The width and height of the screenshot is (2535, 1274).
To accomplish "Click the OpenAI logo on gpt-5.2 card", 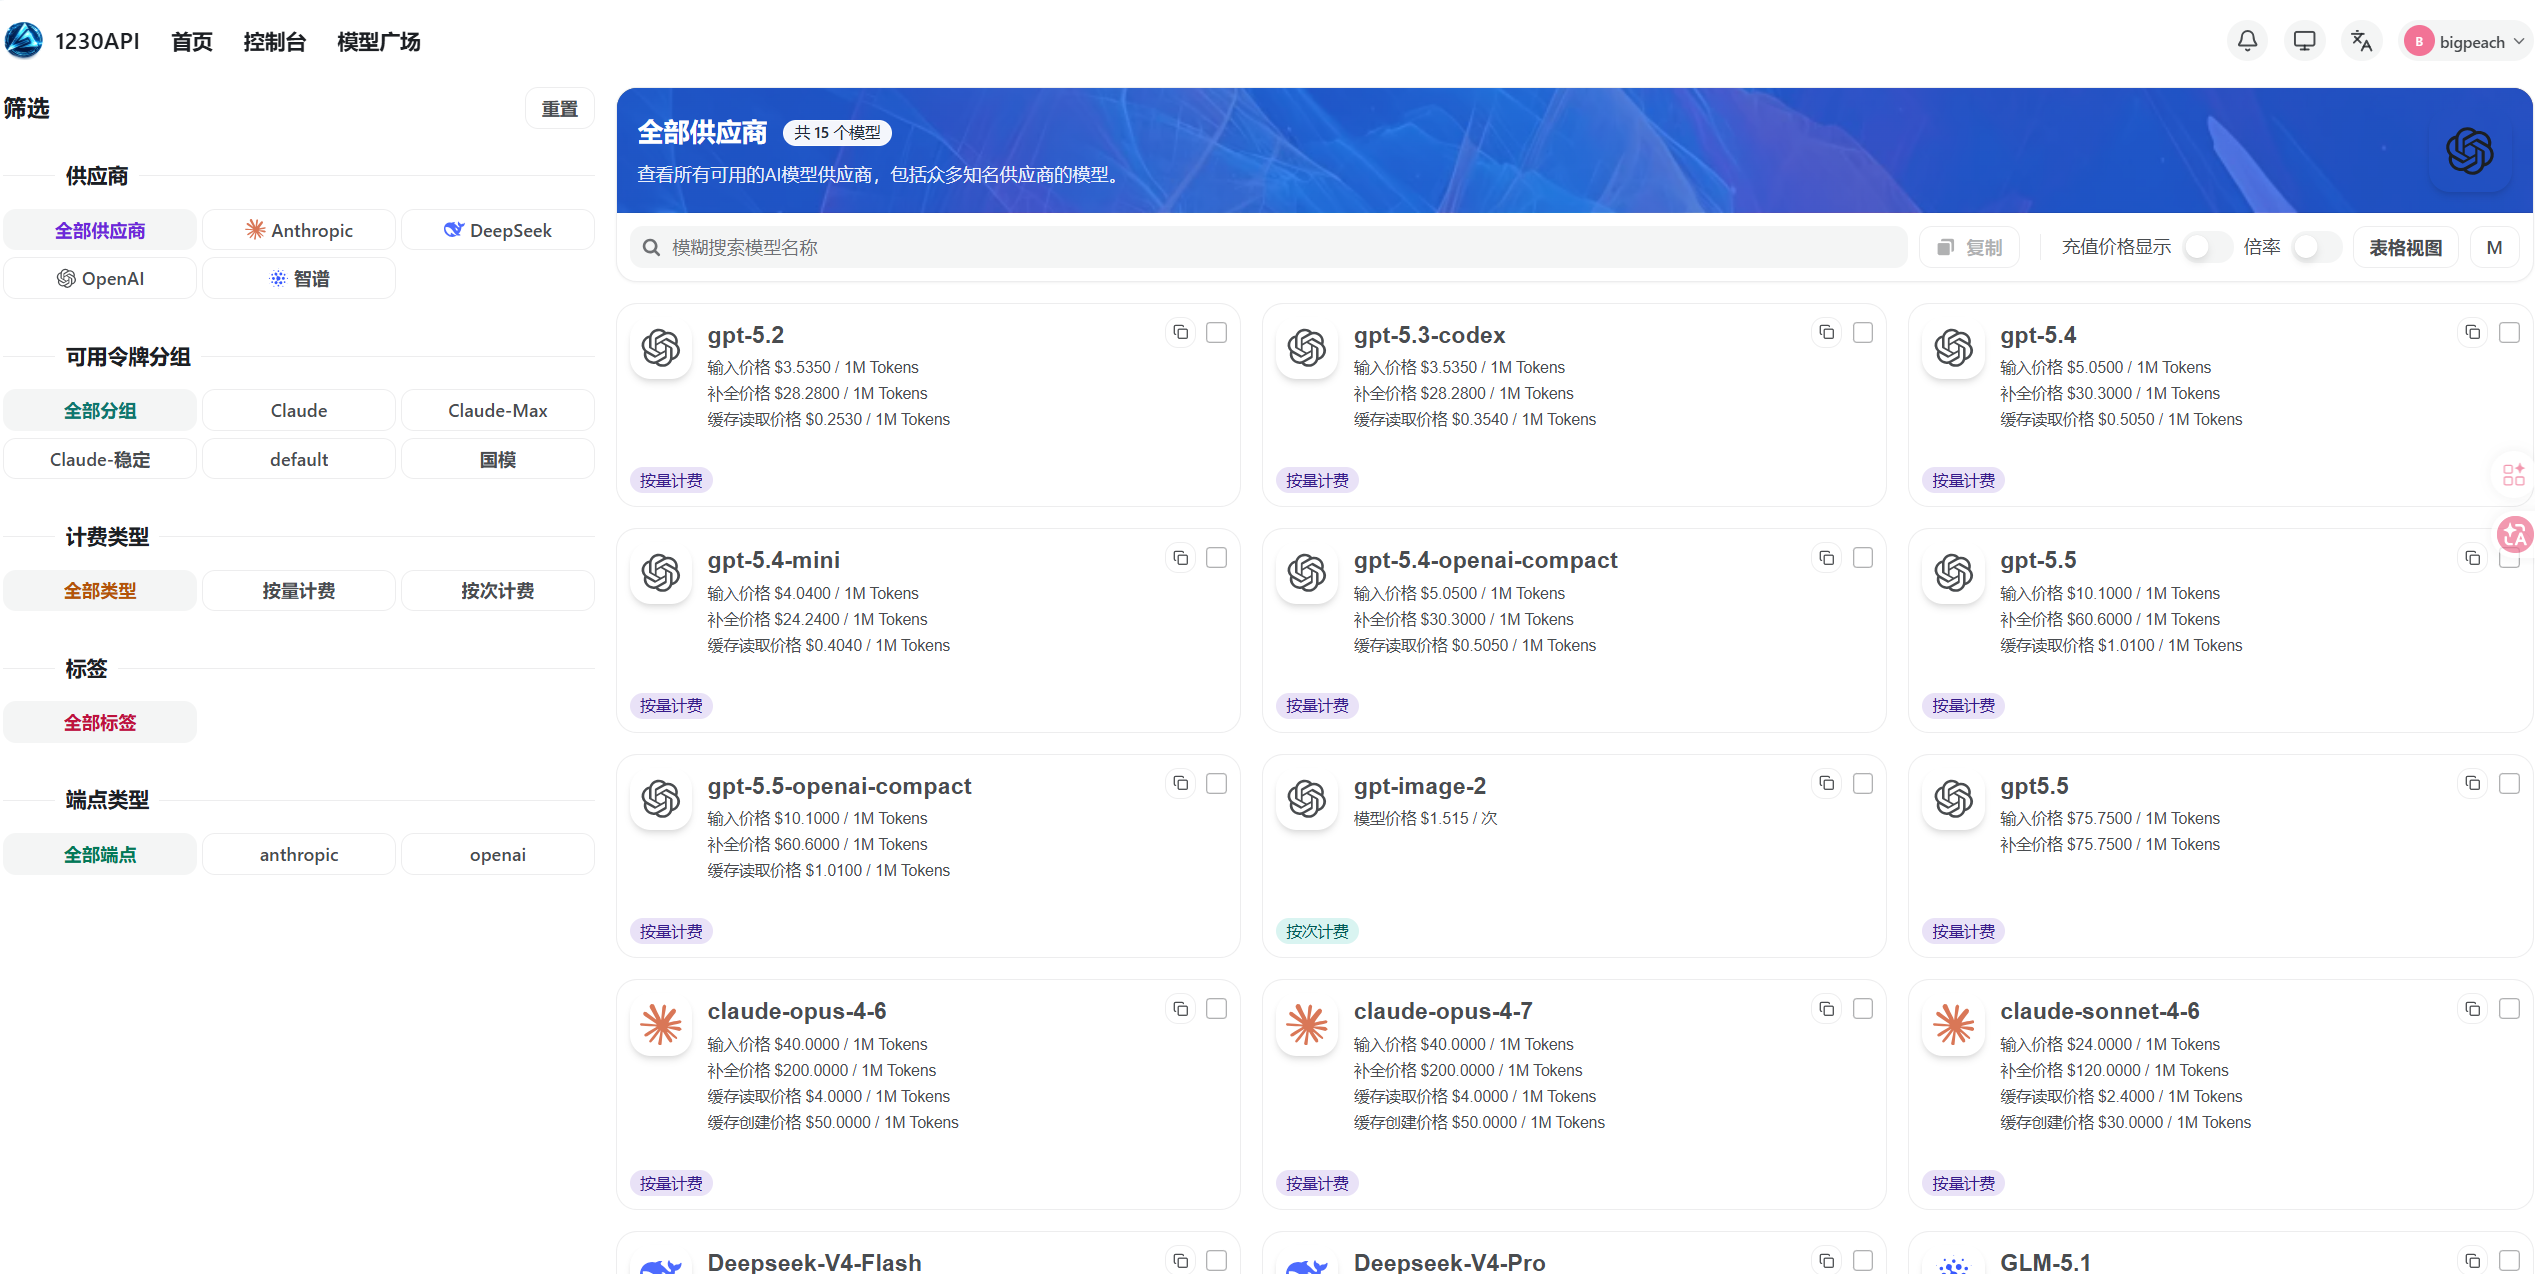I will (x=661, y=348).
